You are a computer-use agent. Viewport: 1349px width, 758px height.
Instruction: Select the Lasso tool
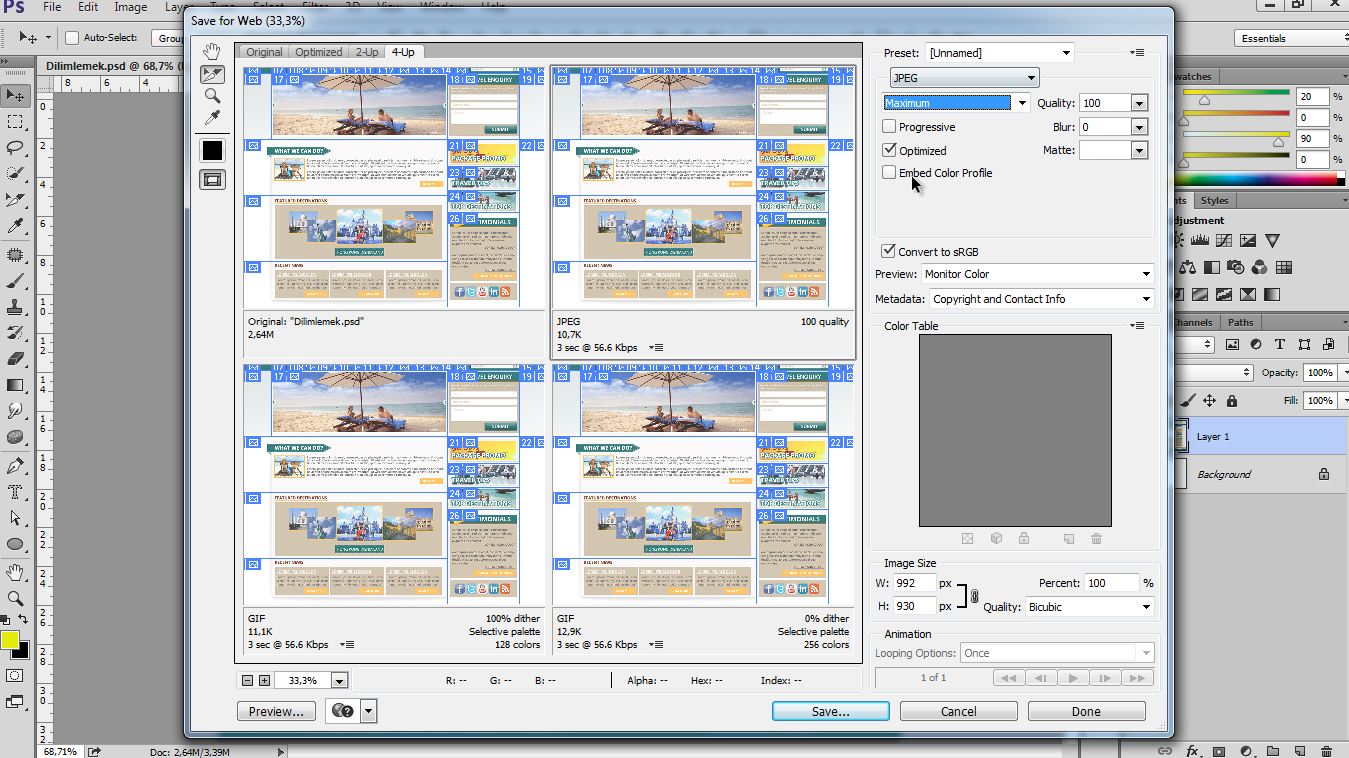tap(15, 148)
